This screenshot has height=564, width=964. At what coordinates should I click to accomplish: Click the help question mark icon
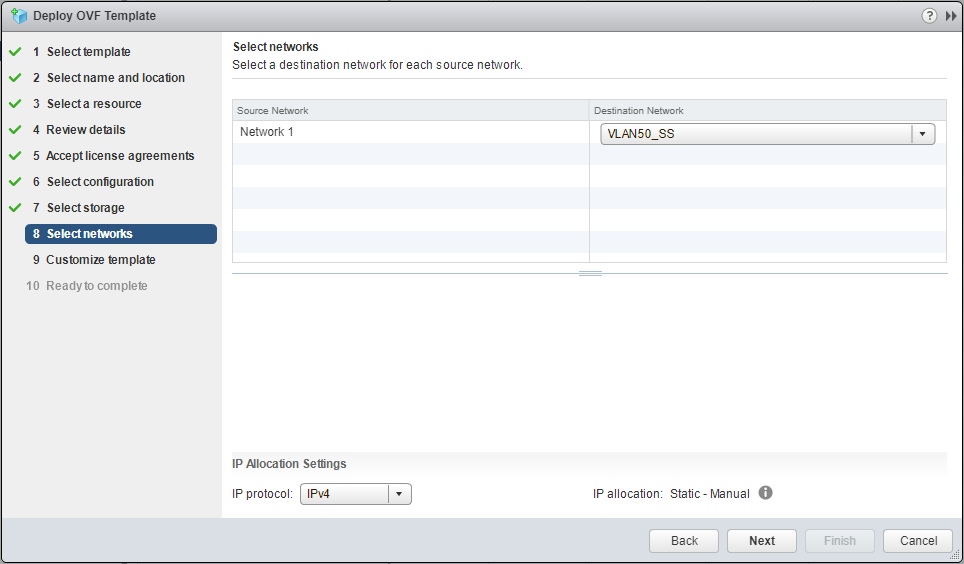[x=929, y=16]
